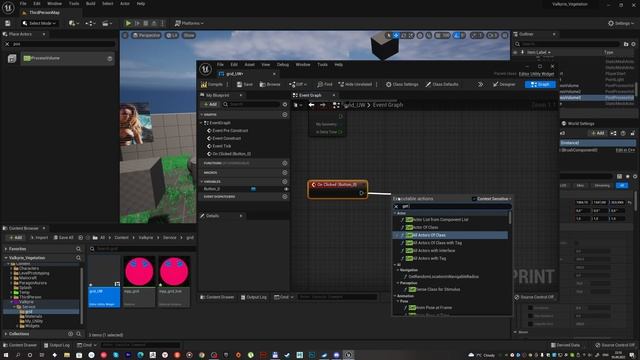Click the Save All icon in Content Browser
Image resolution: width=640 pixels, height=360 pixels.
click(63, 238)
